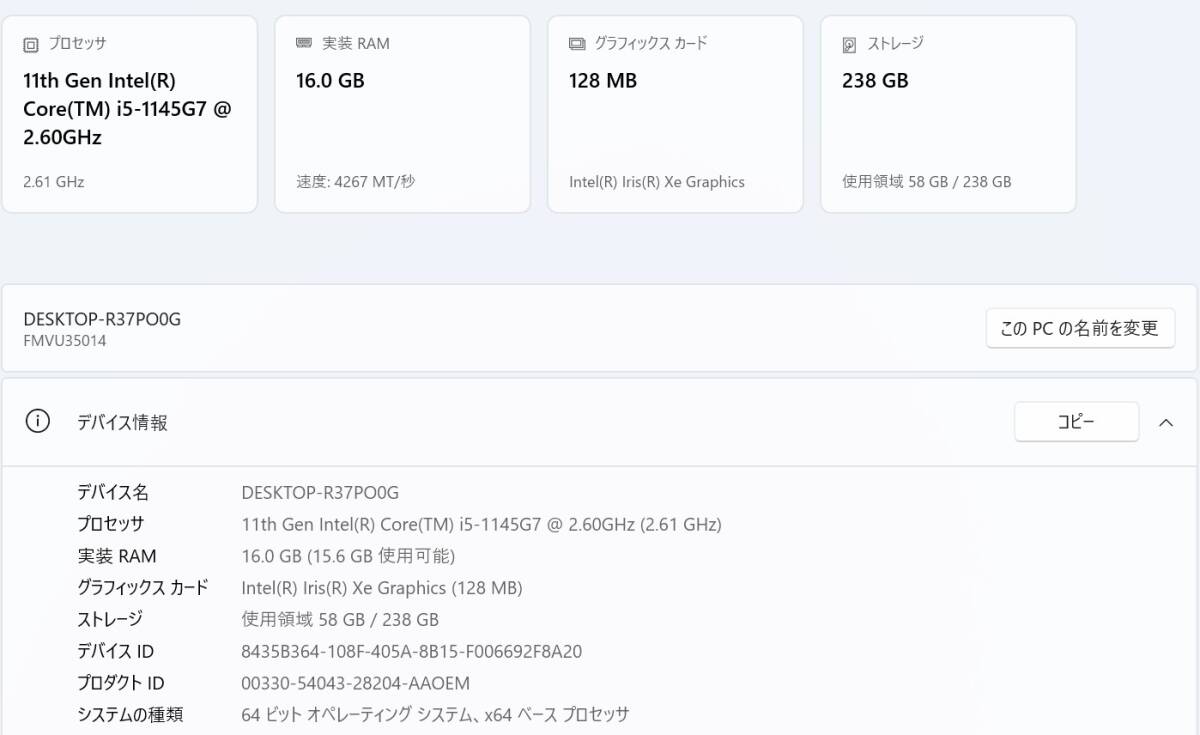This screenshot has height=735, width=1200.
Task: Open the 238 GB storage card
Action: [x=948, y=114]
